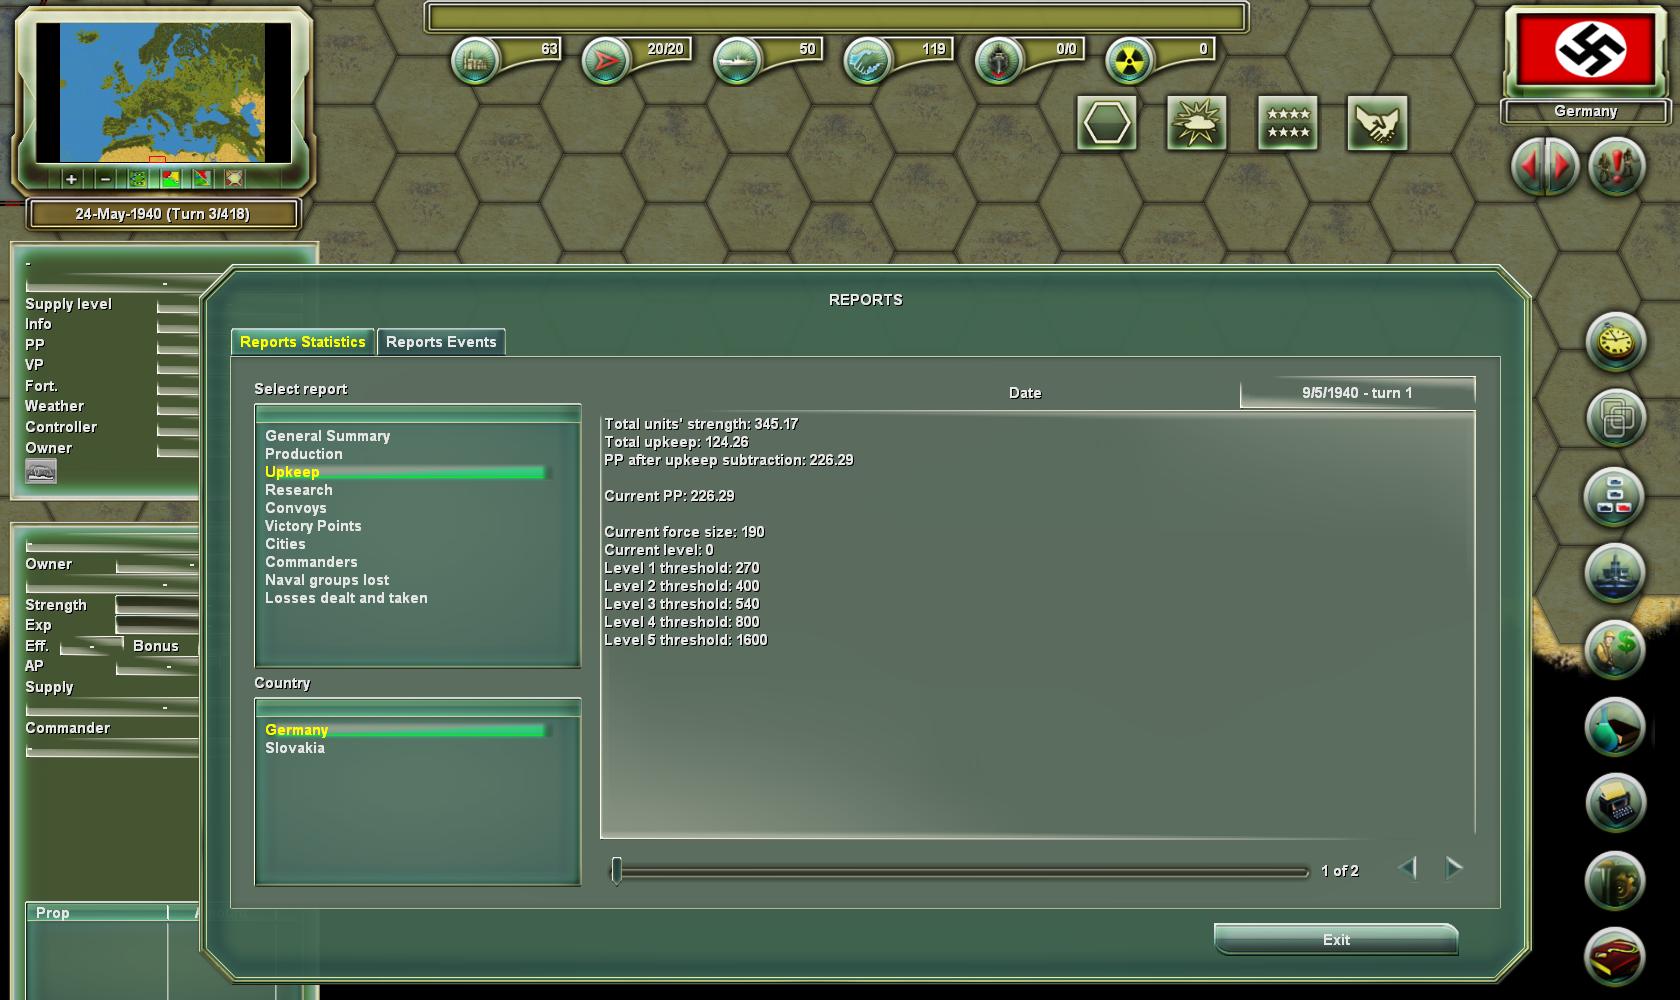Click the Germany country name label
This screenshot has width=1680, height=1000.
point(1585,111)
